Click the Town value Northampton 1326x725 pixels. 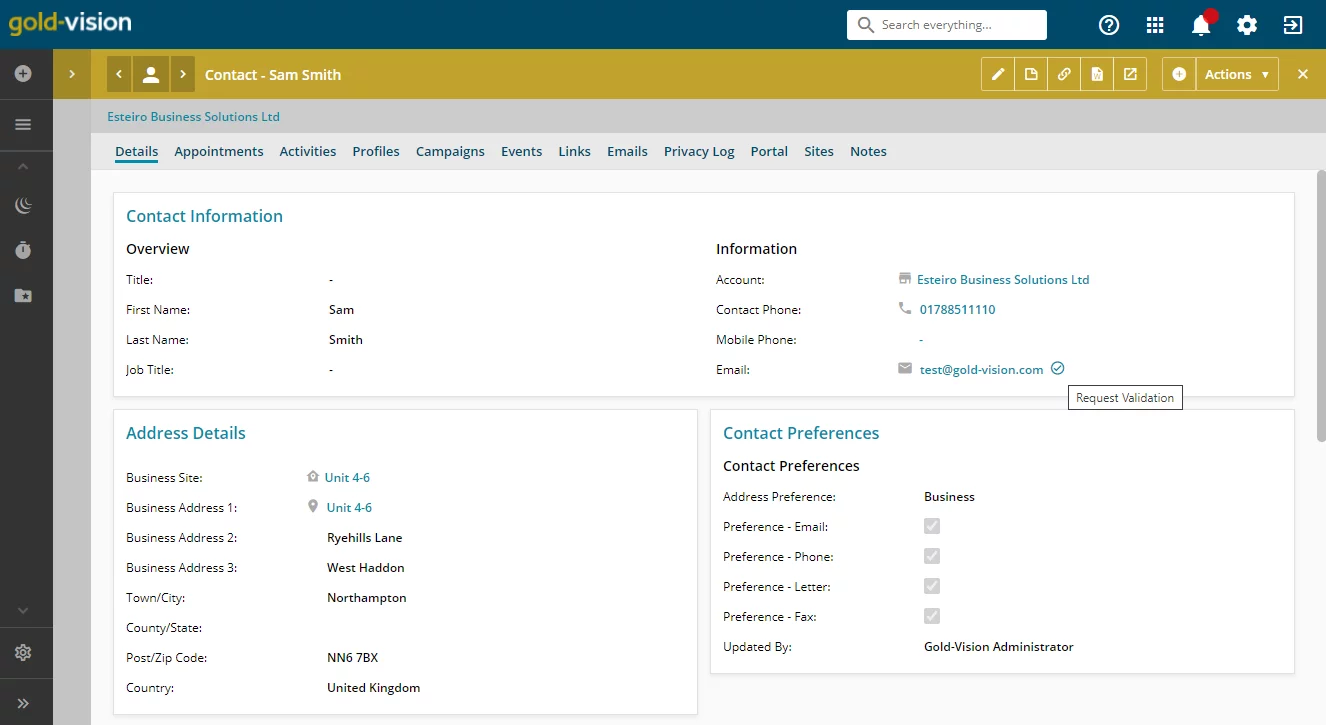click(x=366, y=597)
